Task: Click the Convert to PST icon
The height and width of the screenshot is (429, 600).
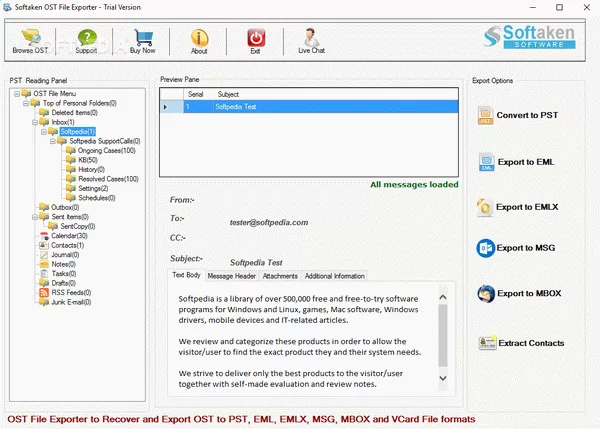Action: (485, 116)
